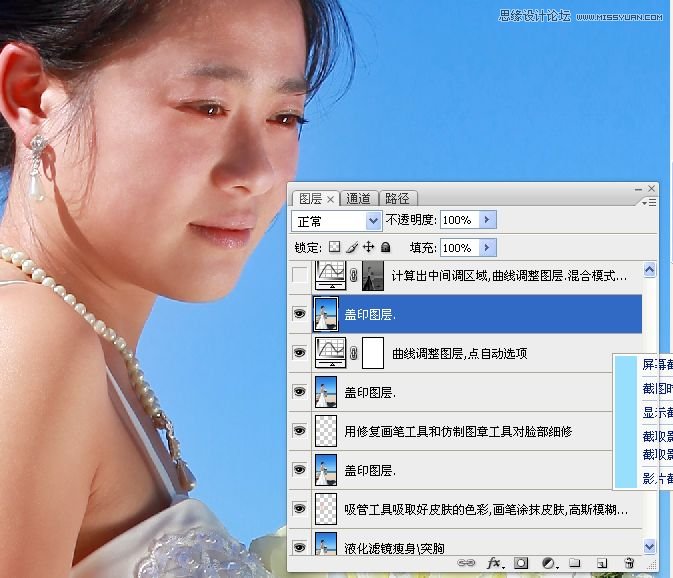This screenshot has width=673, height=578.
Task: Create new fill or adjustment layer icon
Action: pyautogui.click(x=549, y=563)
